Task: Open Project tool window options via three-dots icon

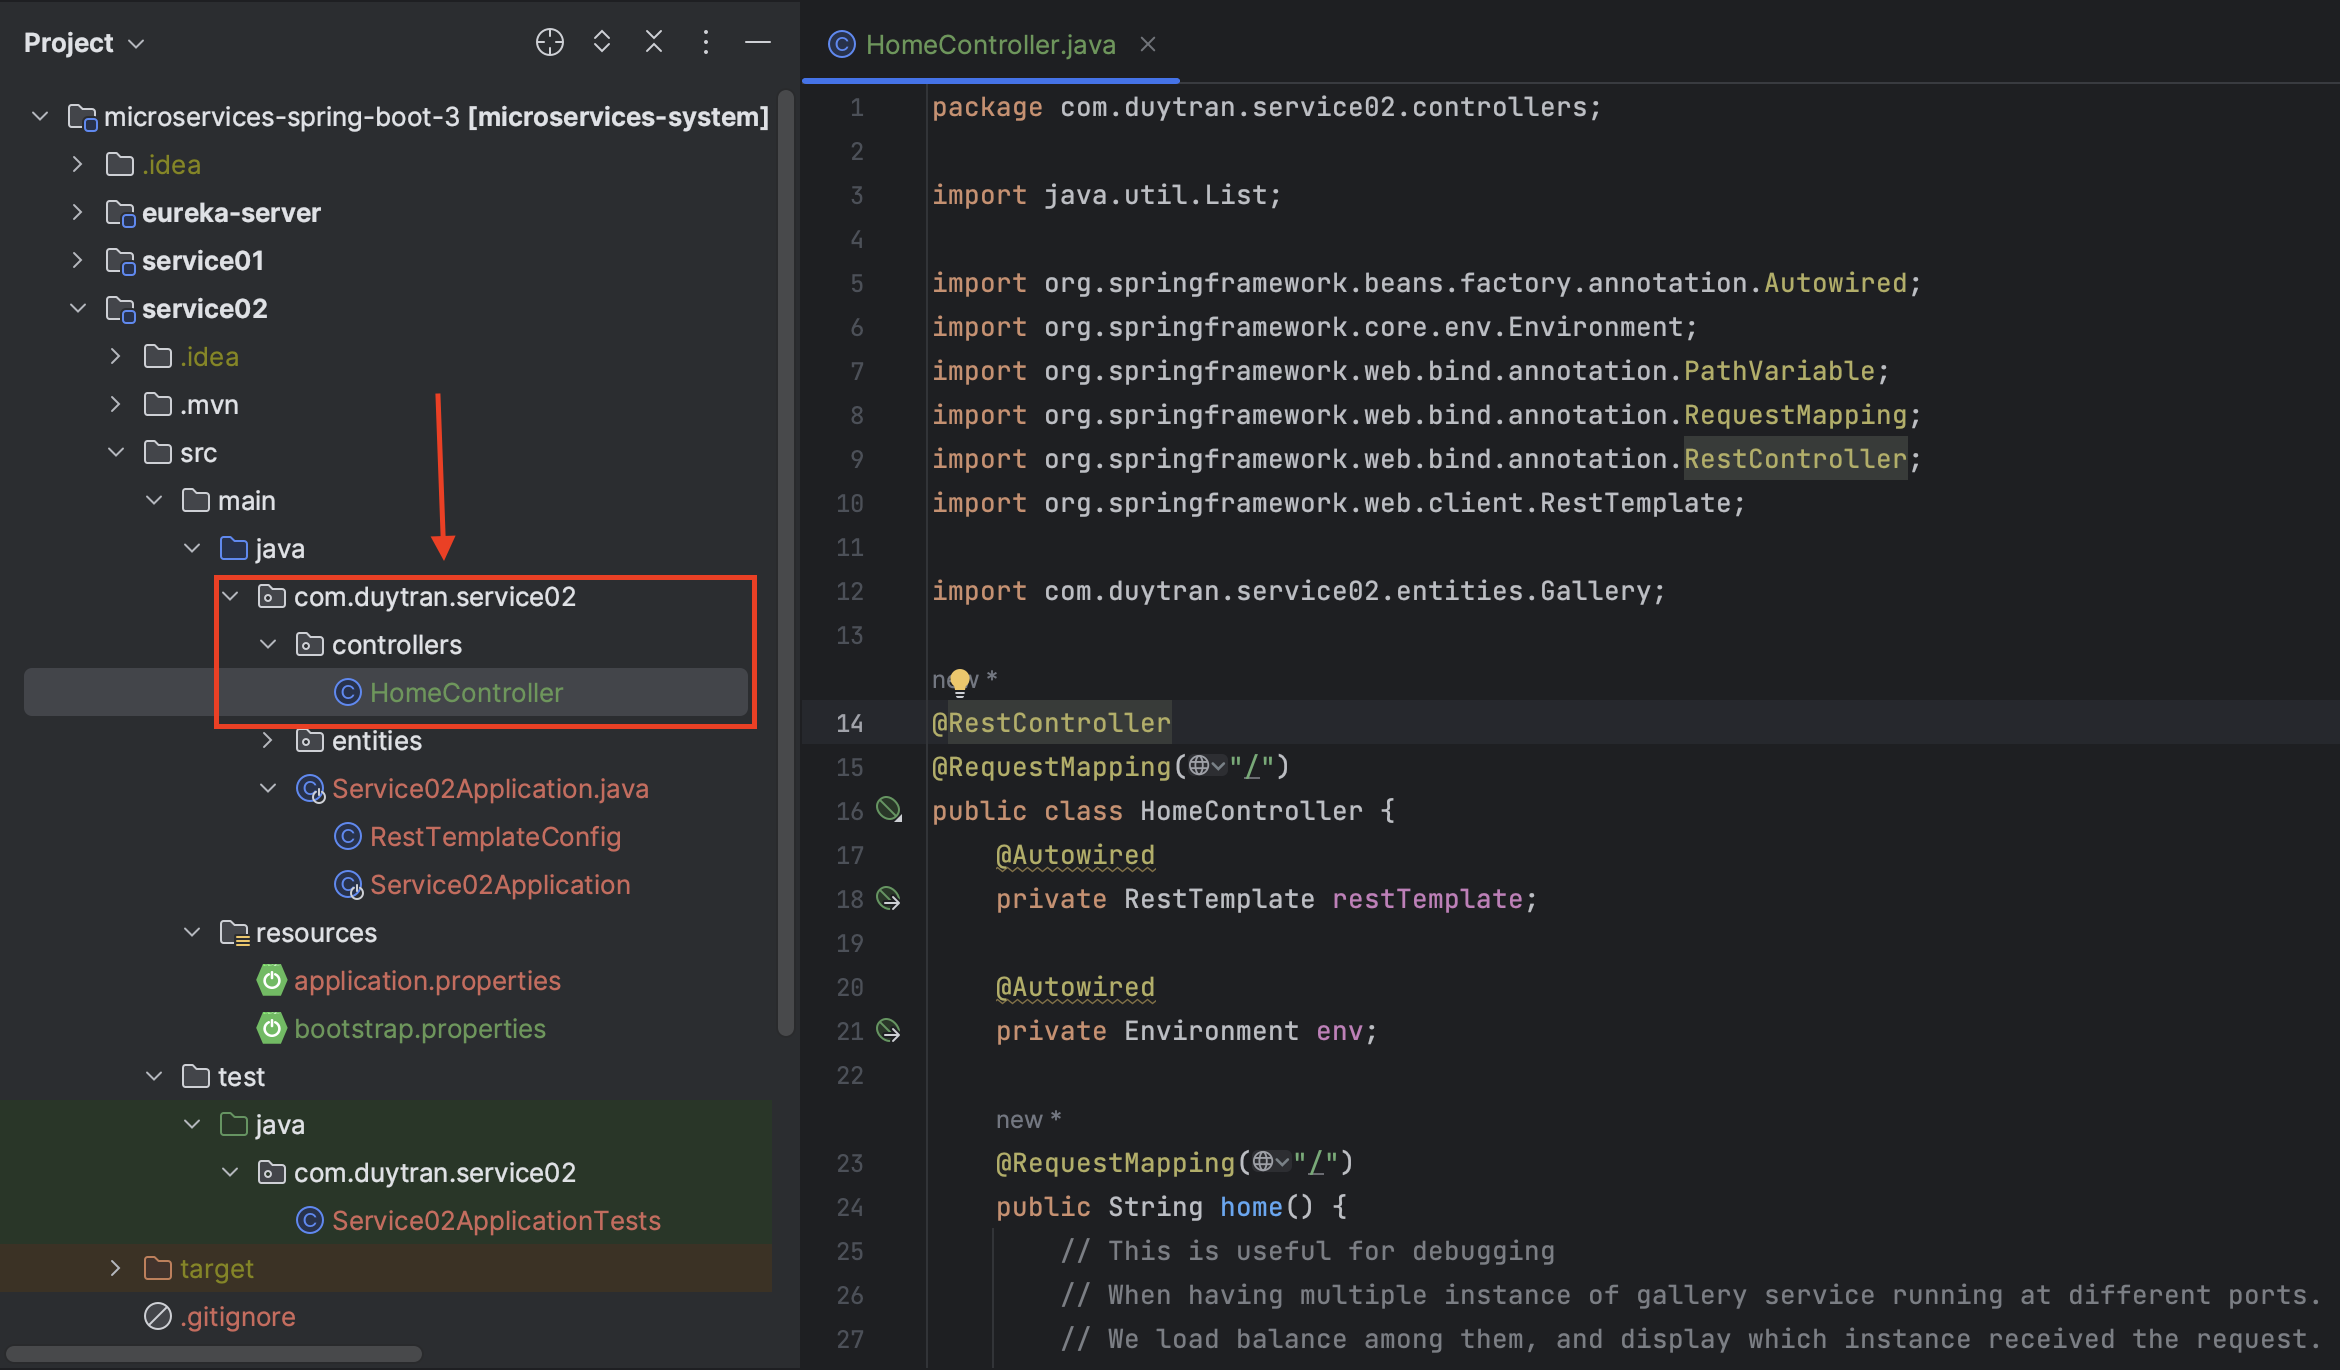Action: 706,42
